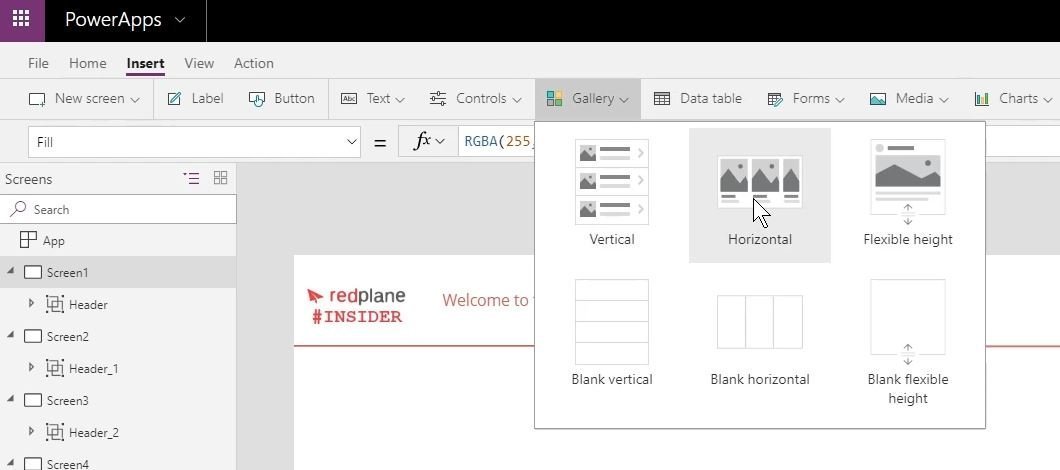Expand the Header group
Image resolution: width=1060 pixels, height=470 pixels.
(x=31, y=304)
